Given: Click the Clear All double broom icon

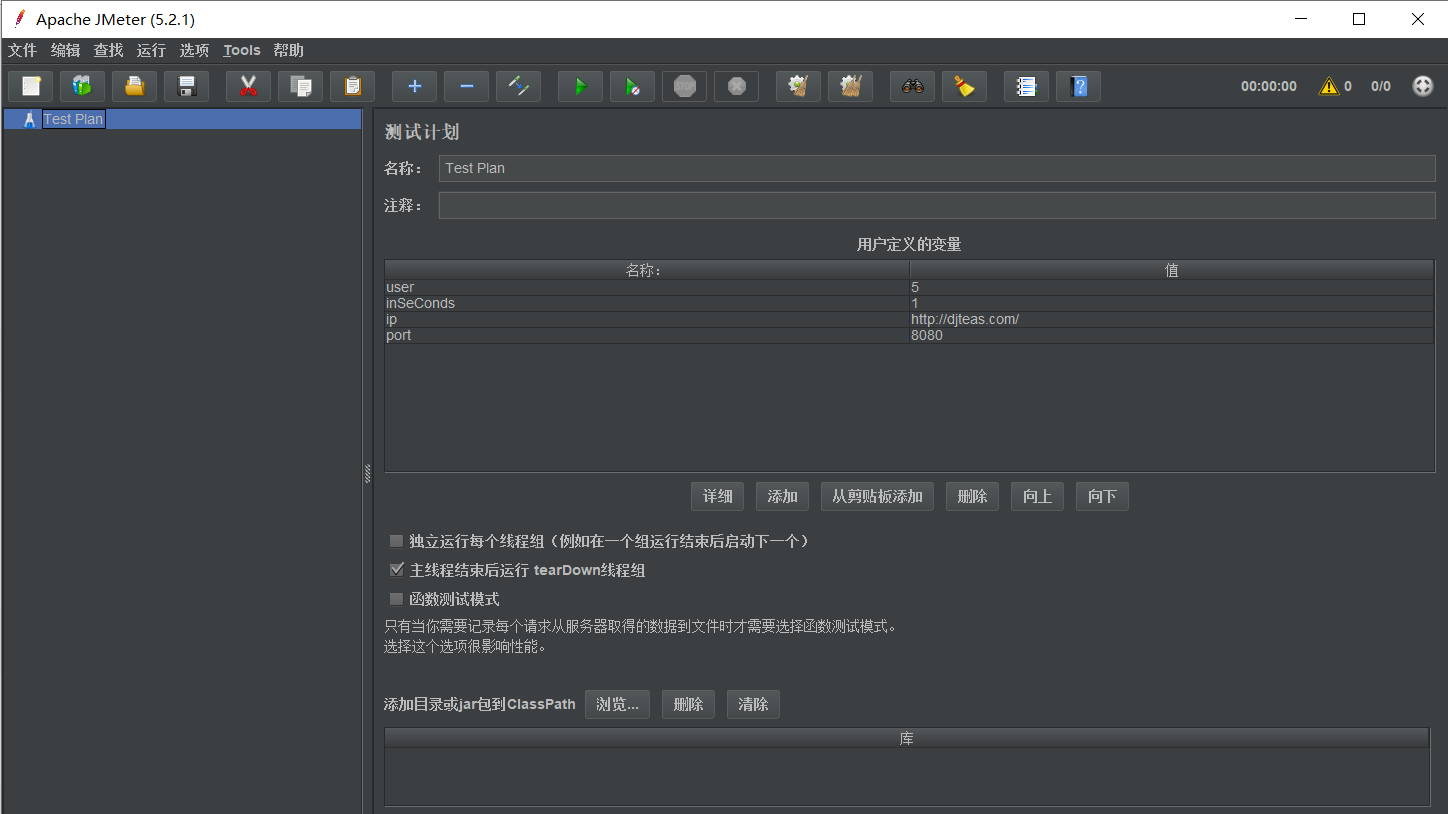Looking at the screenshot, I should pos(850,86).
